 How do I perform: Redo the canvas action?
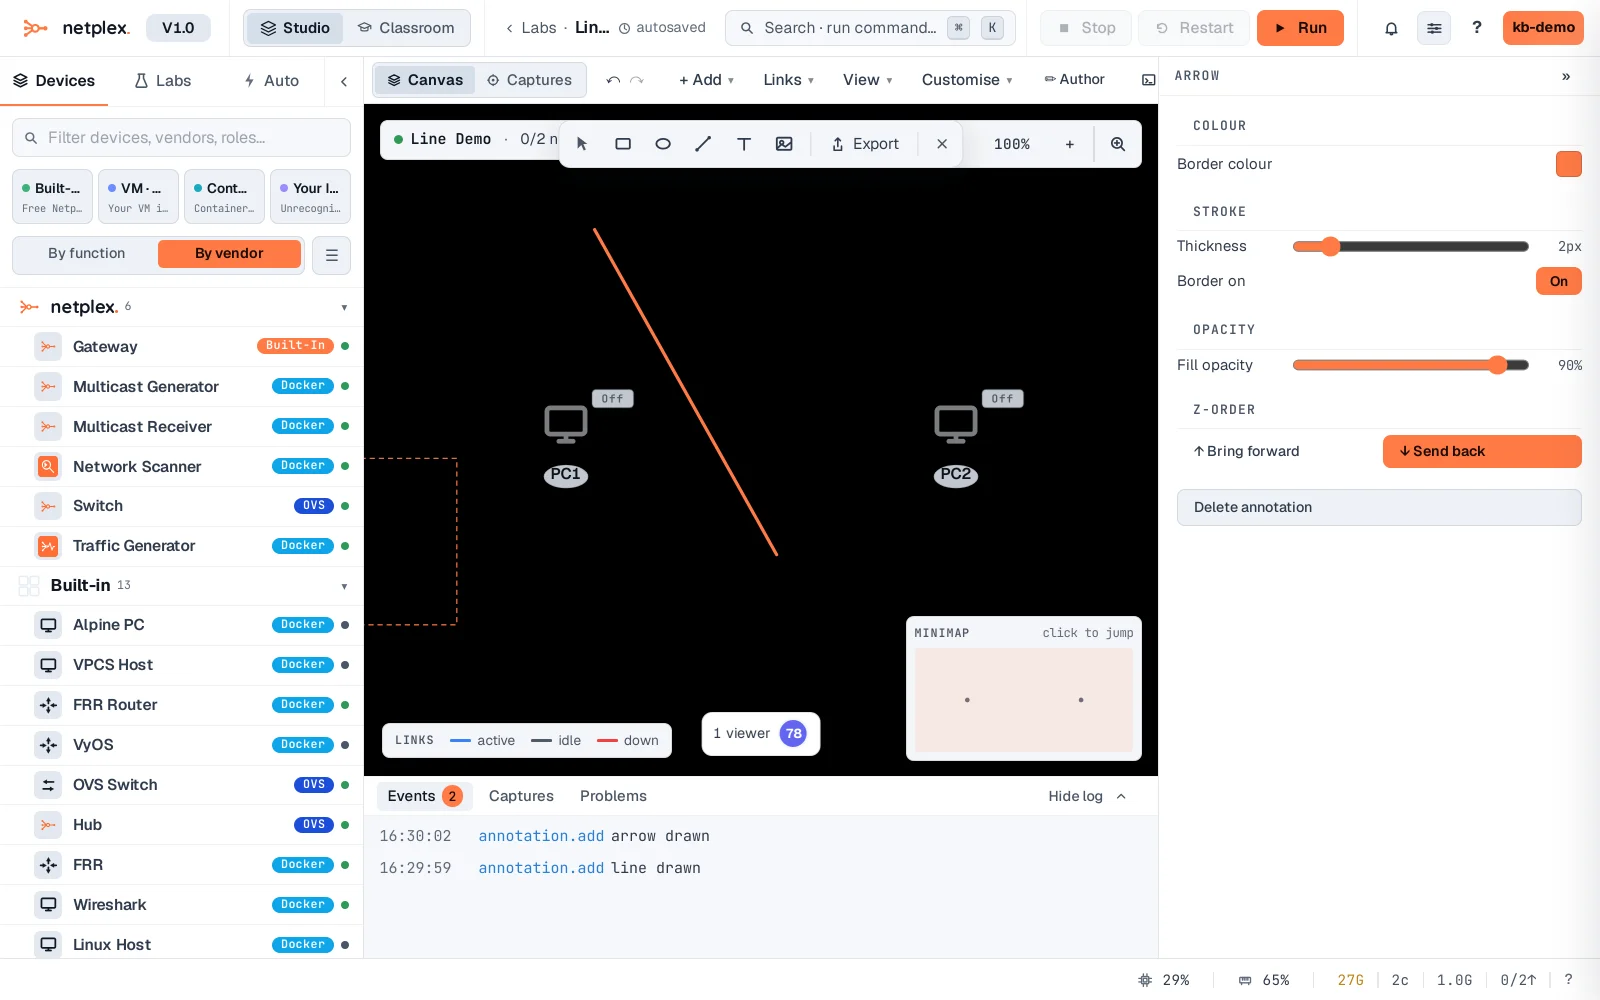[637, 80]
